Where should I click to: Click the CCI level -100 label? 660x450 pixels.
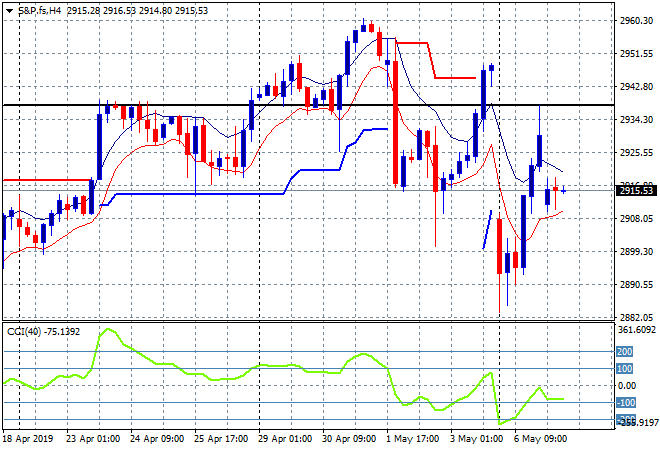click(626, 403)
